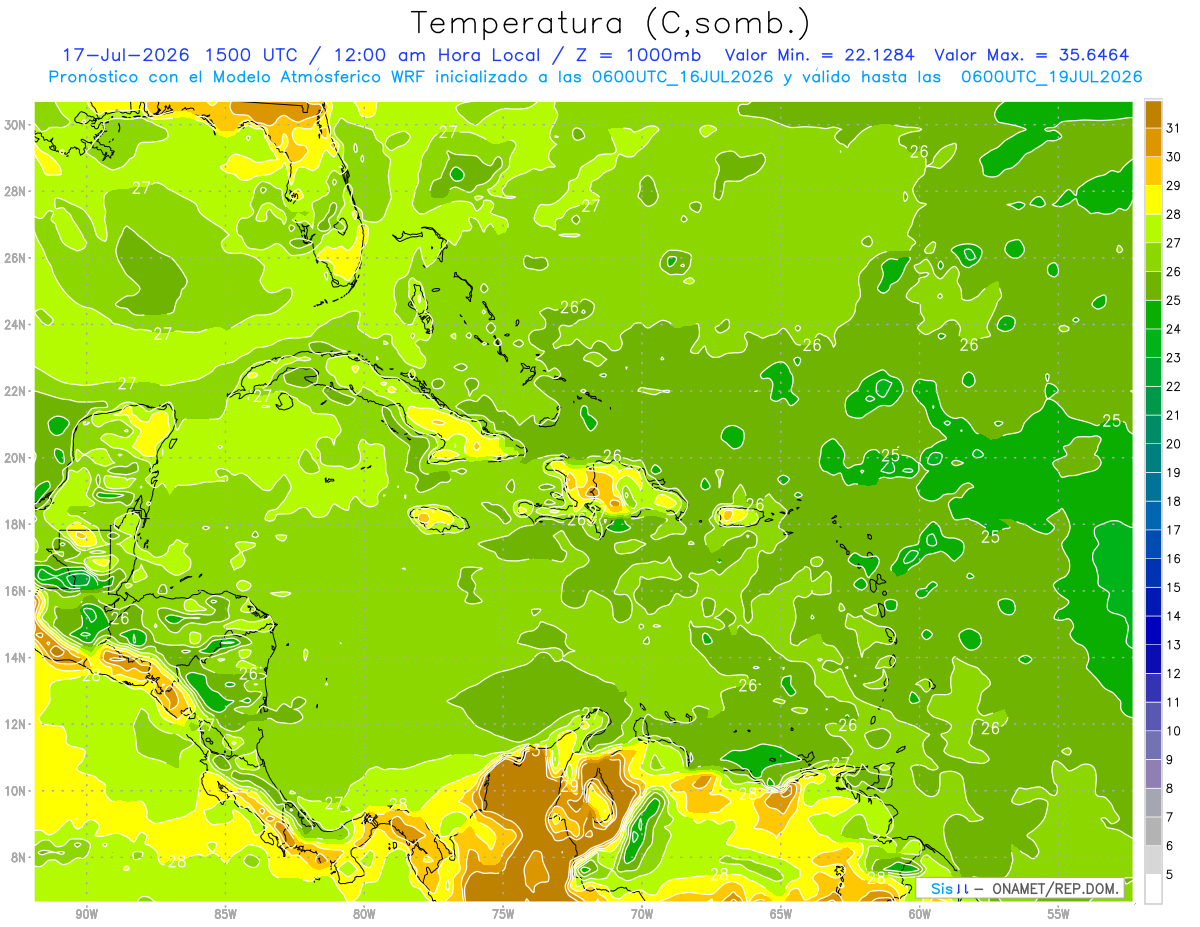Click the 85W longitude axis label
The width and height of the screenshot is (1200, 927).
[225, 915]
